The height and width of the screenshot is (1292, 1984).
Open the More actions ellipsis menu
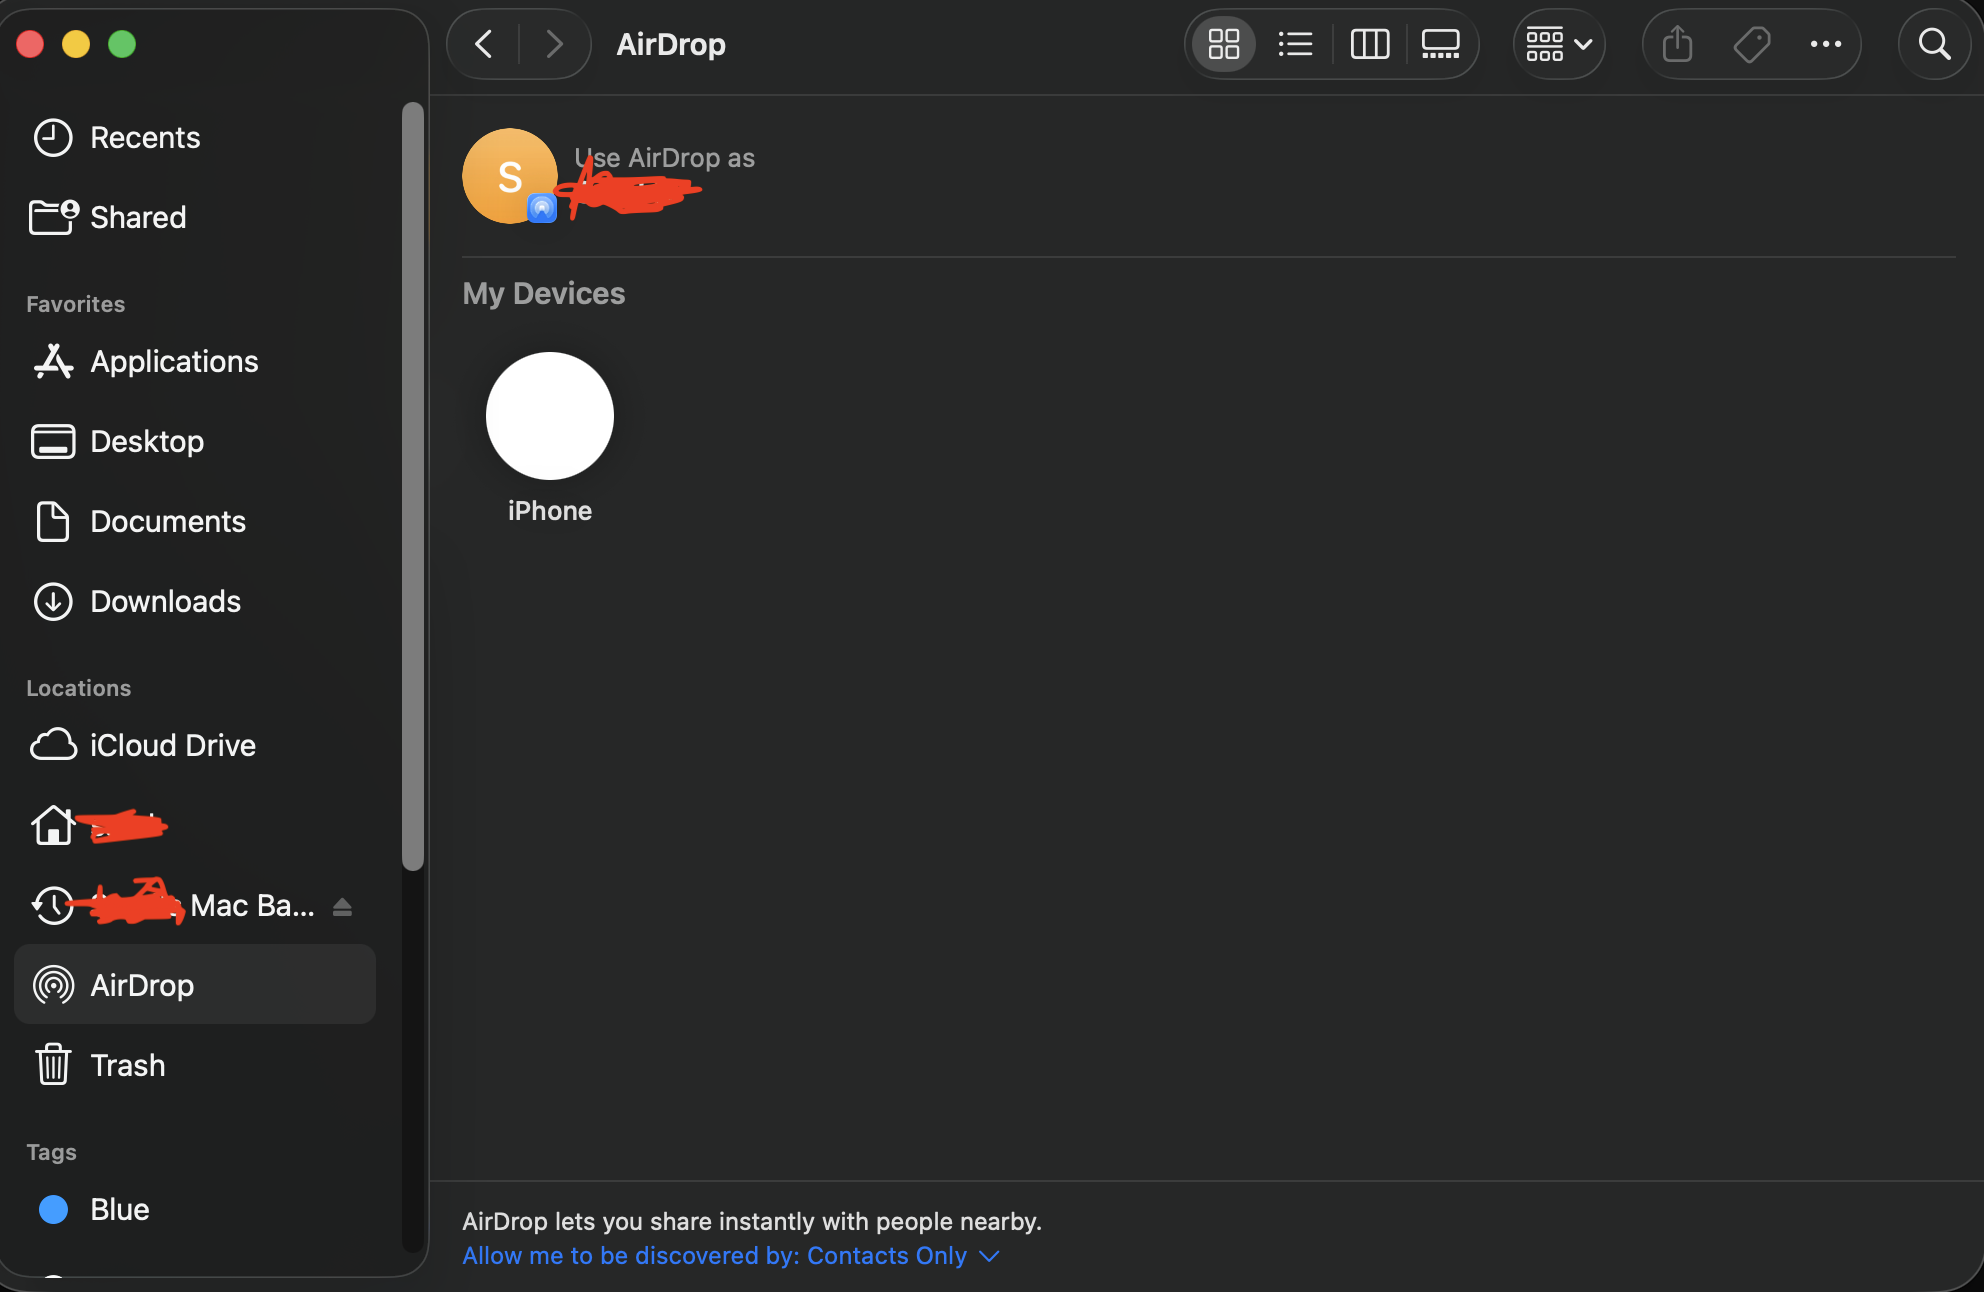(1825, 44)
